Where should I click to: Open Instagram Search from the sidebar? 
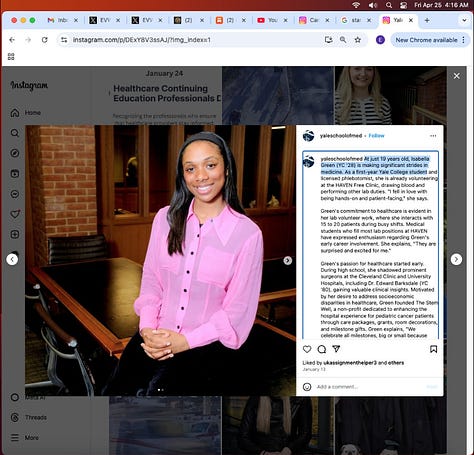tap(15, 133)
